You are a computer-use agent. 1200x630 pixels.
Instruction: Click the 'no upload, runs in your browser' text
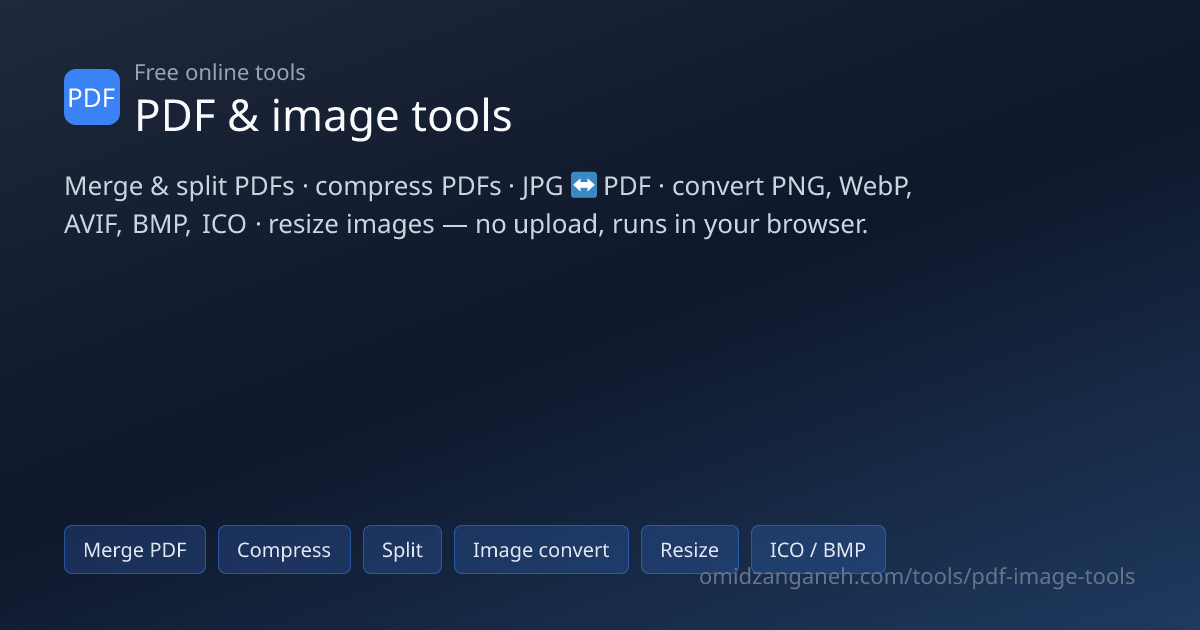pyautogui.click(x=672, y=224)
